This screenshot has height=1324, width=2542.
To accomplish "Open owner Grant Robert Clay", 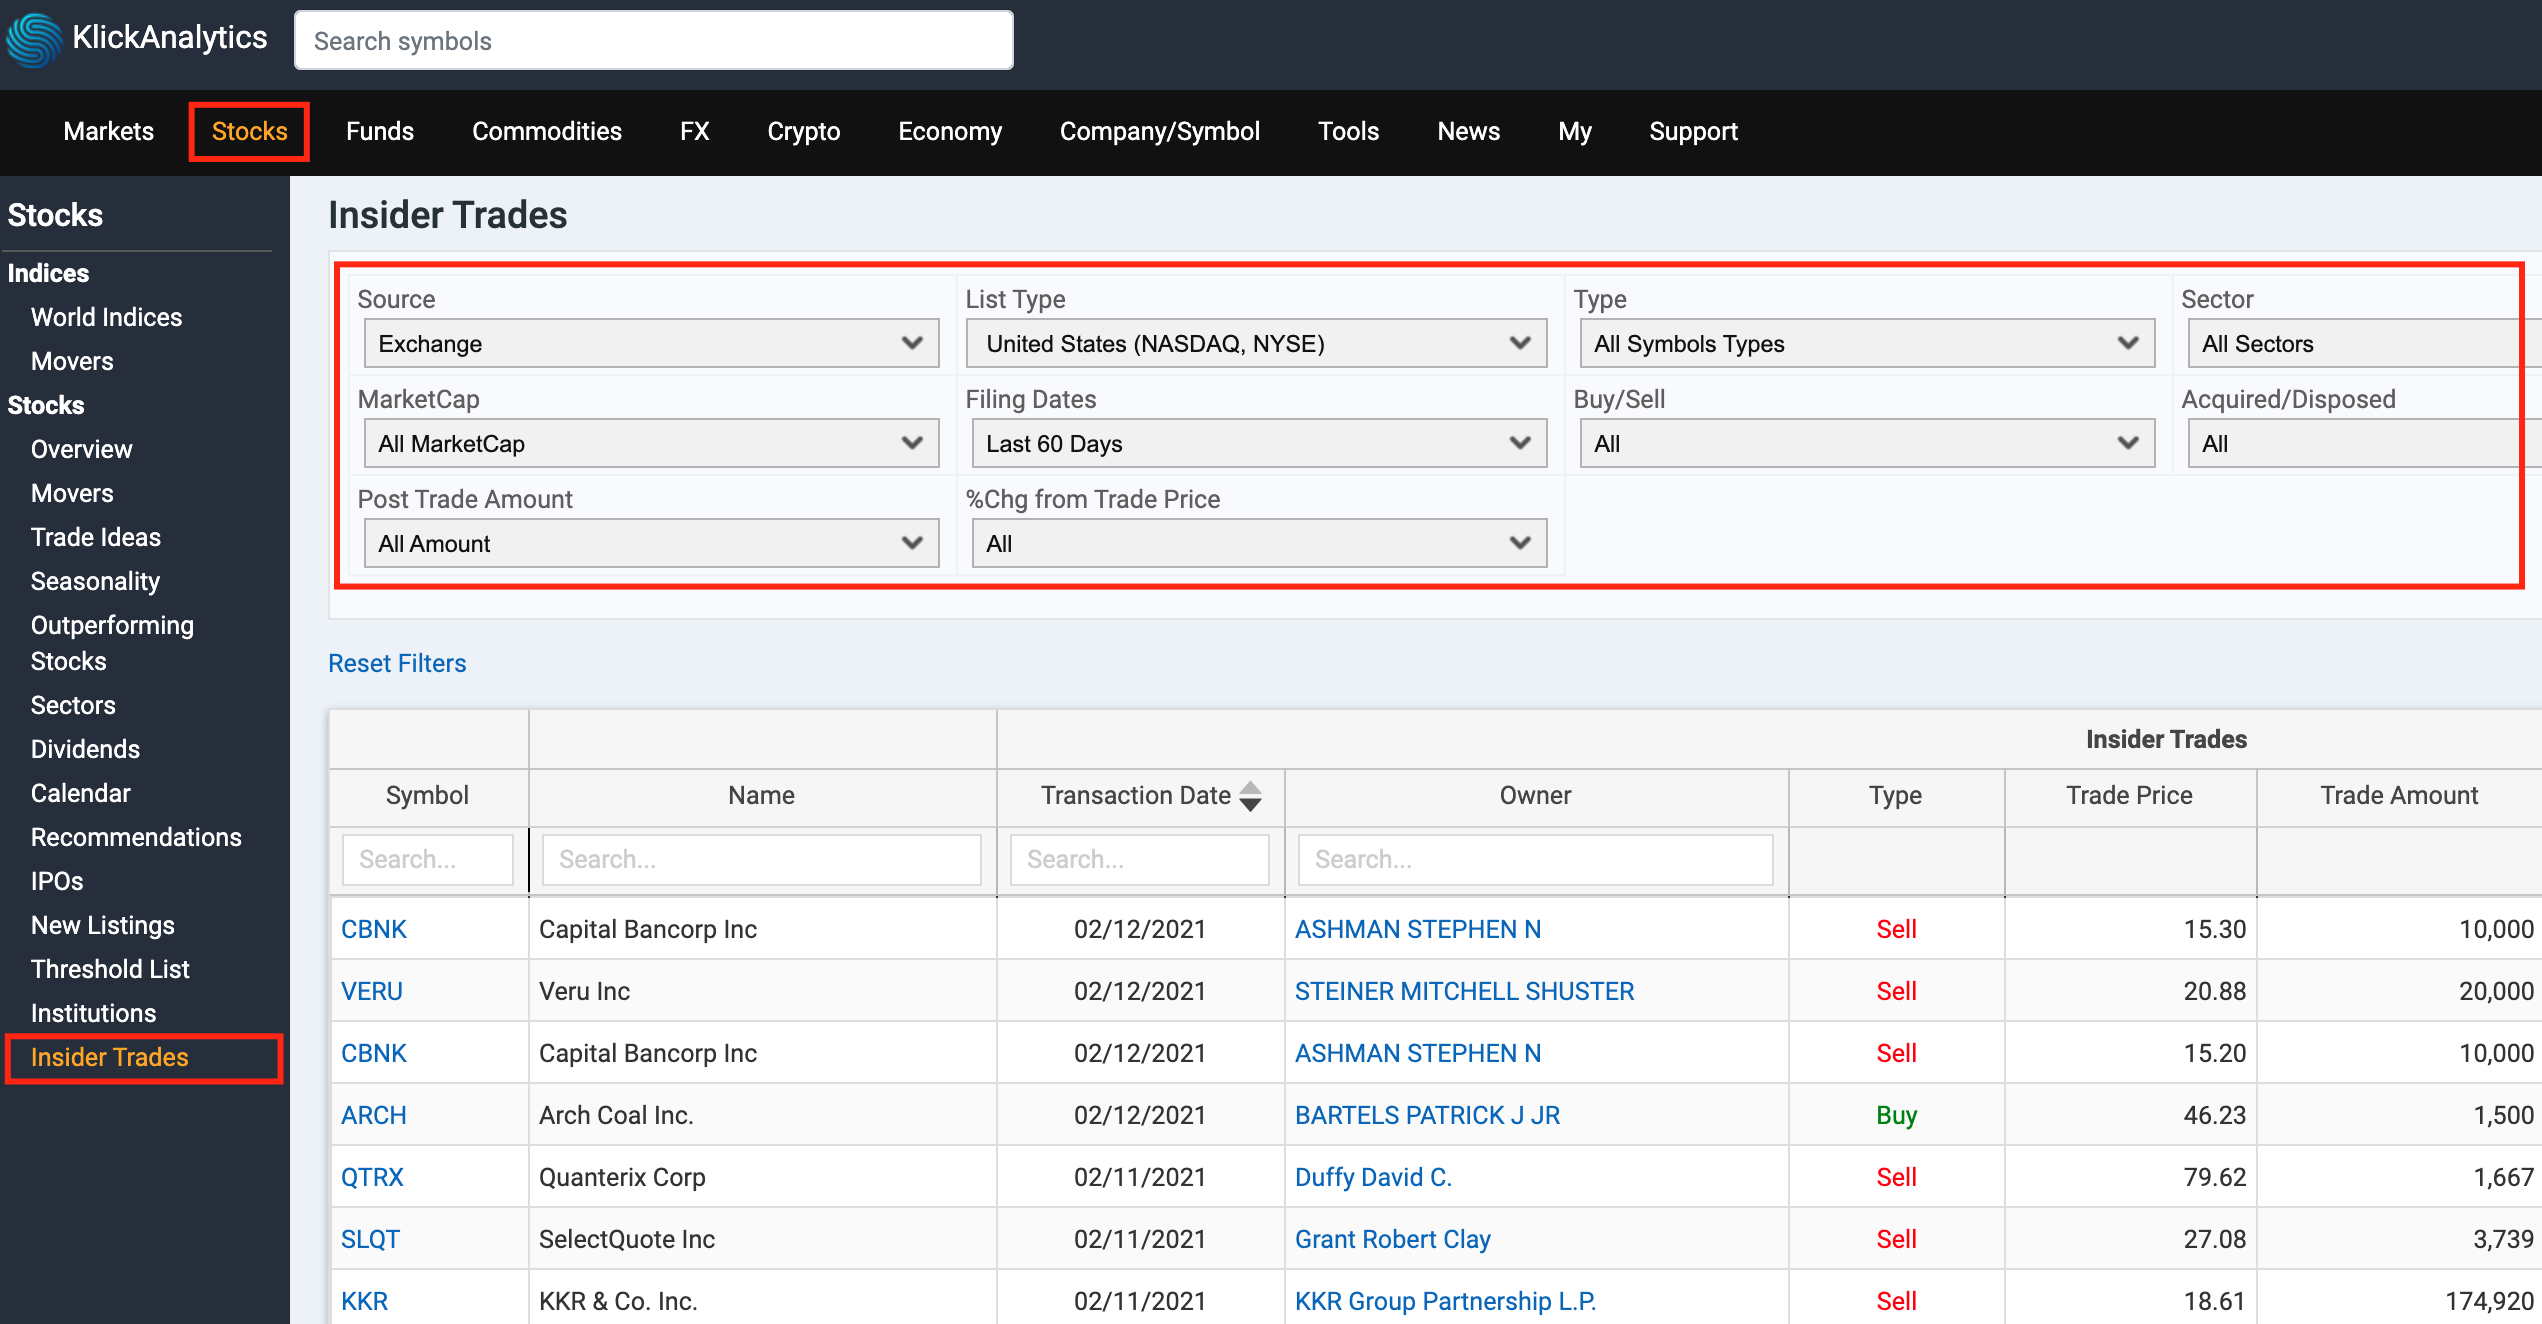I will pyautogui.click(x=1392, y=1239).
